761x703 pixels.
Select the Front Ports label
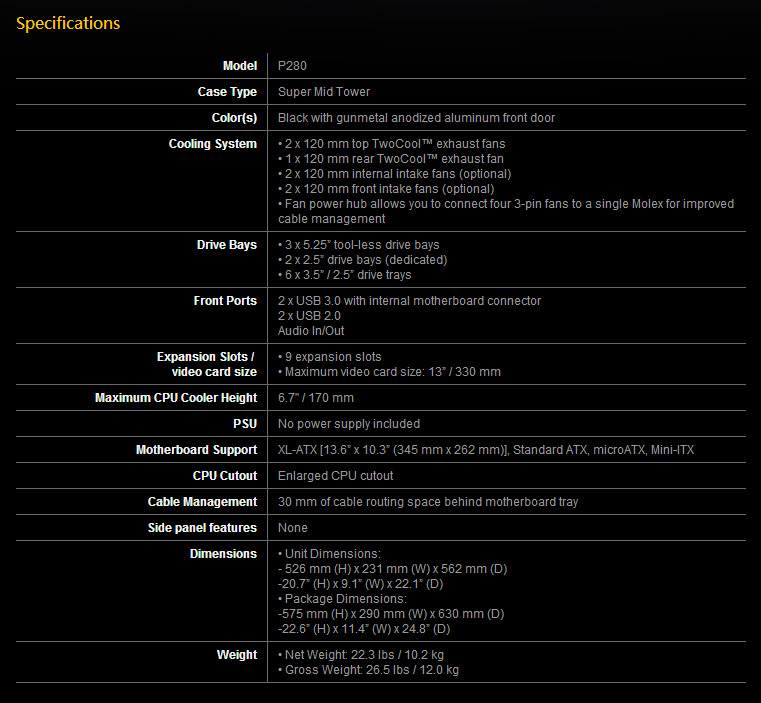[x=225, y=301]
